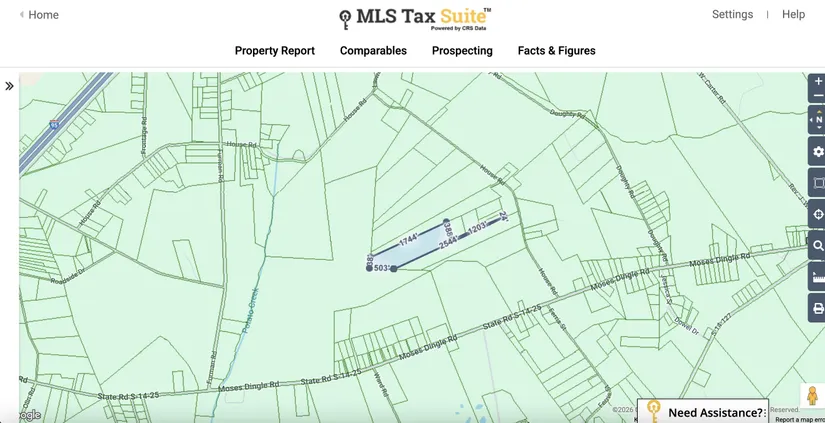Click the Help link

click(793, 15)
